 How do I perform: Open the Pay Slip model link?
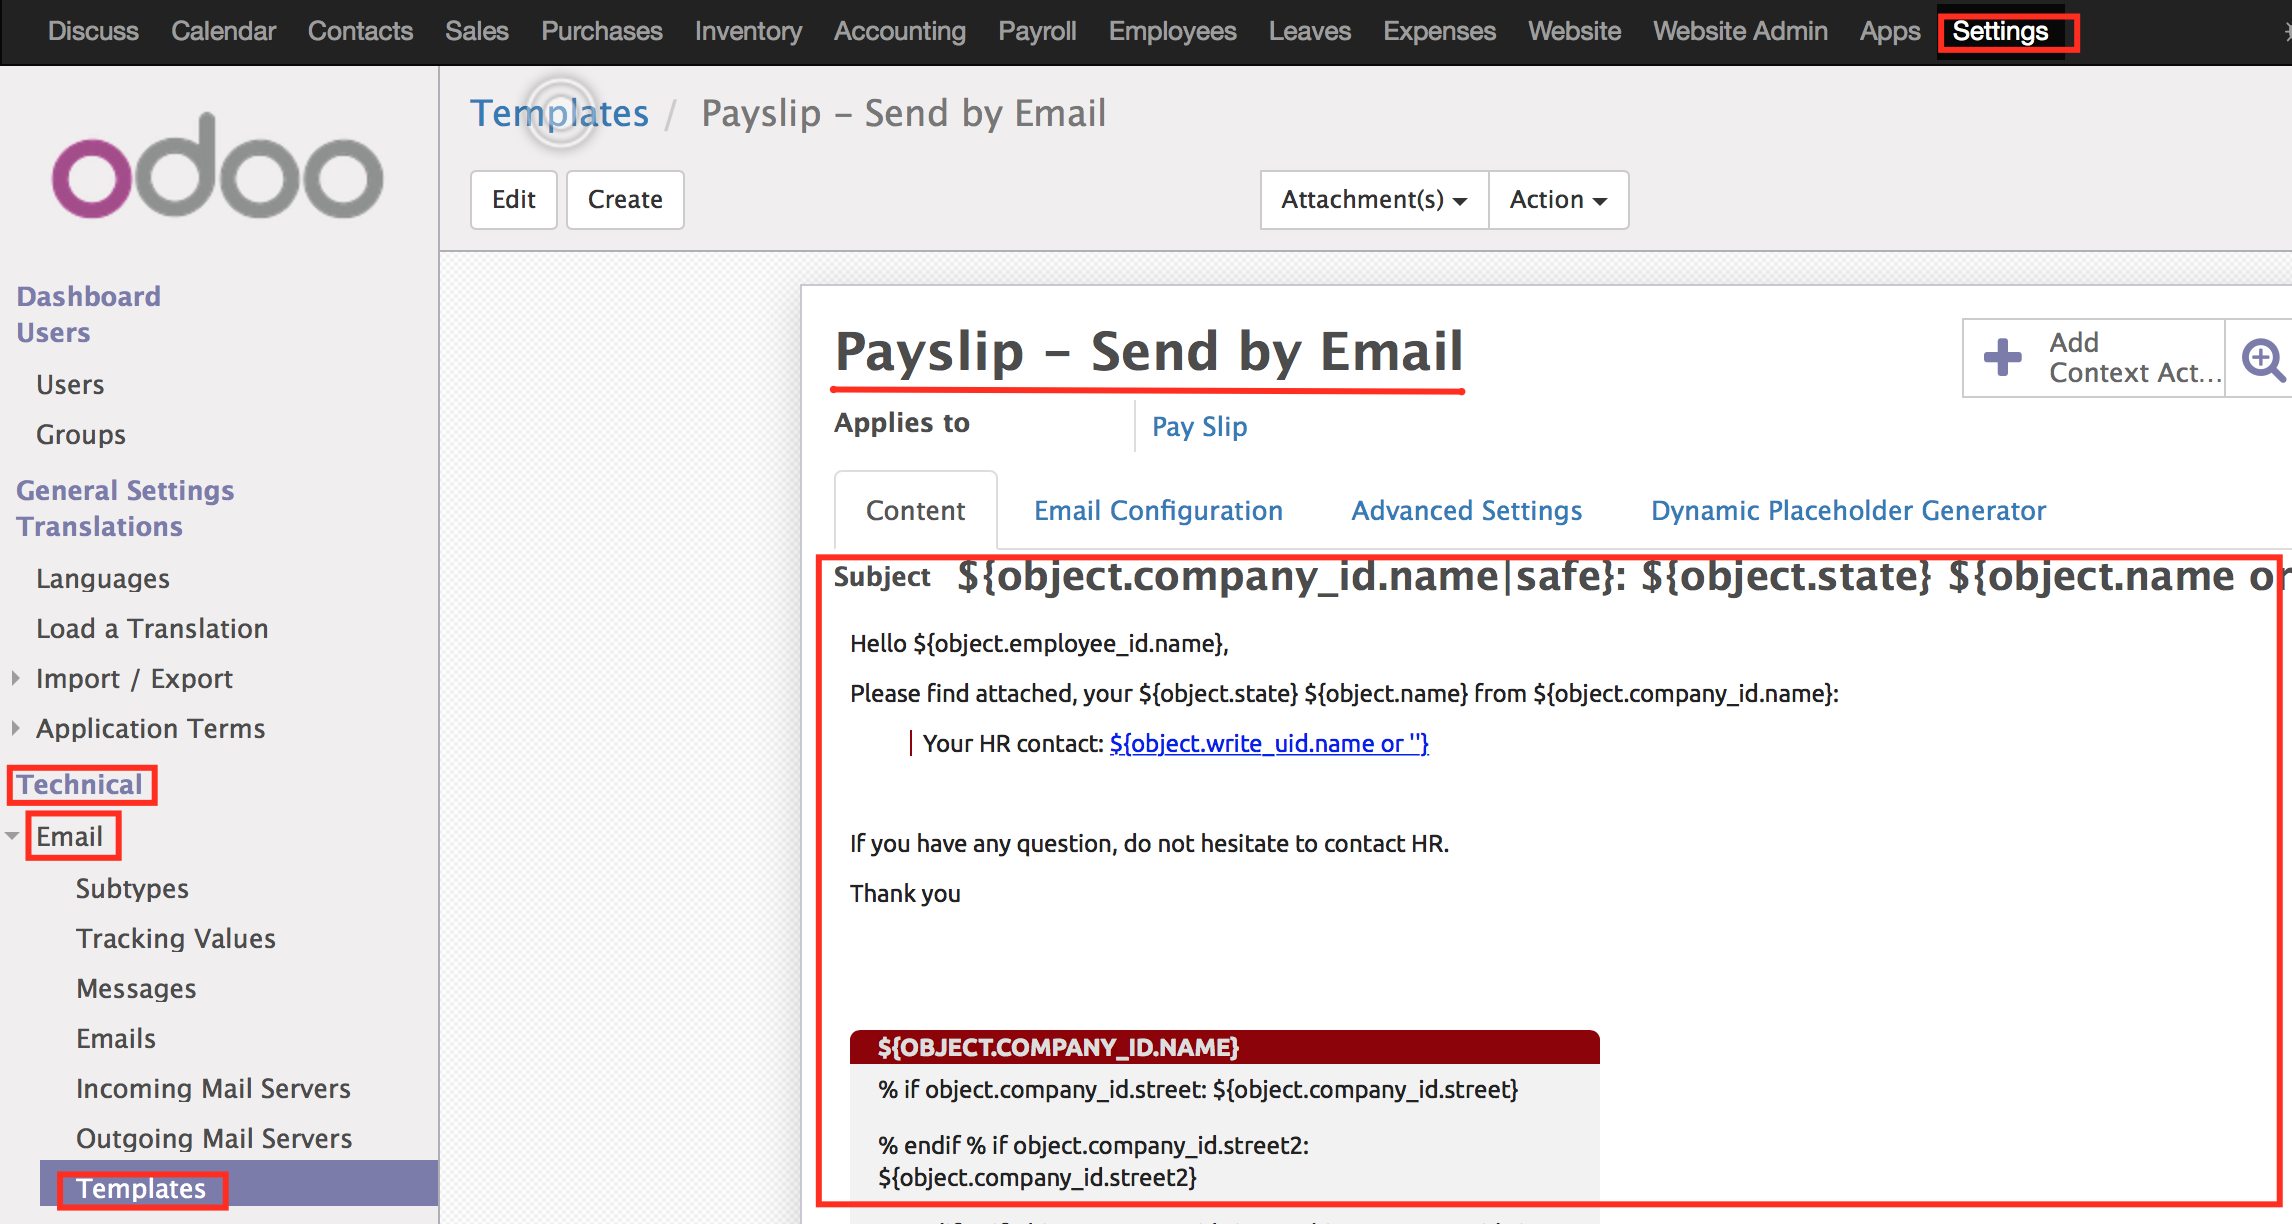pos(1199,427)
